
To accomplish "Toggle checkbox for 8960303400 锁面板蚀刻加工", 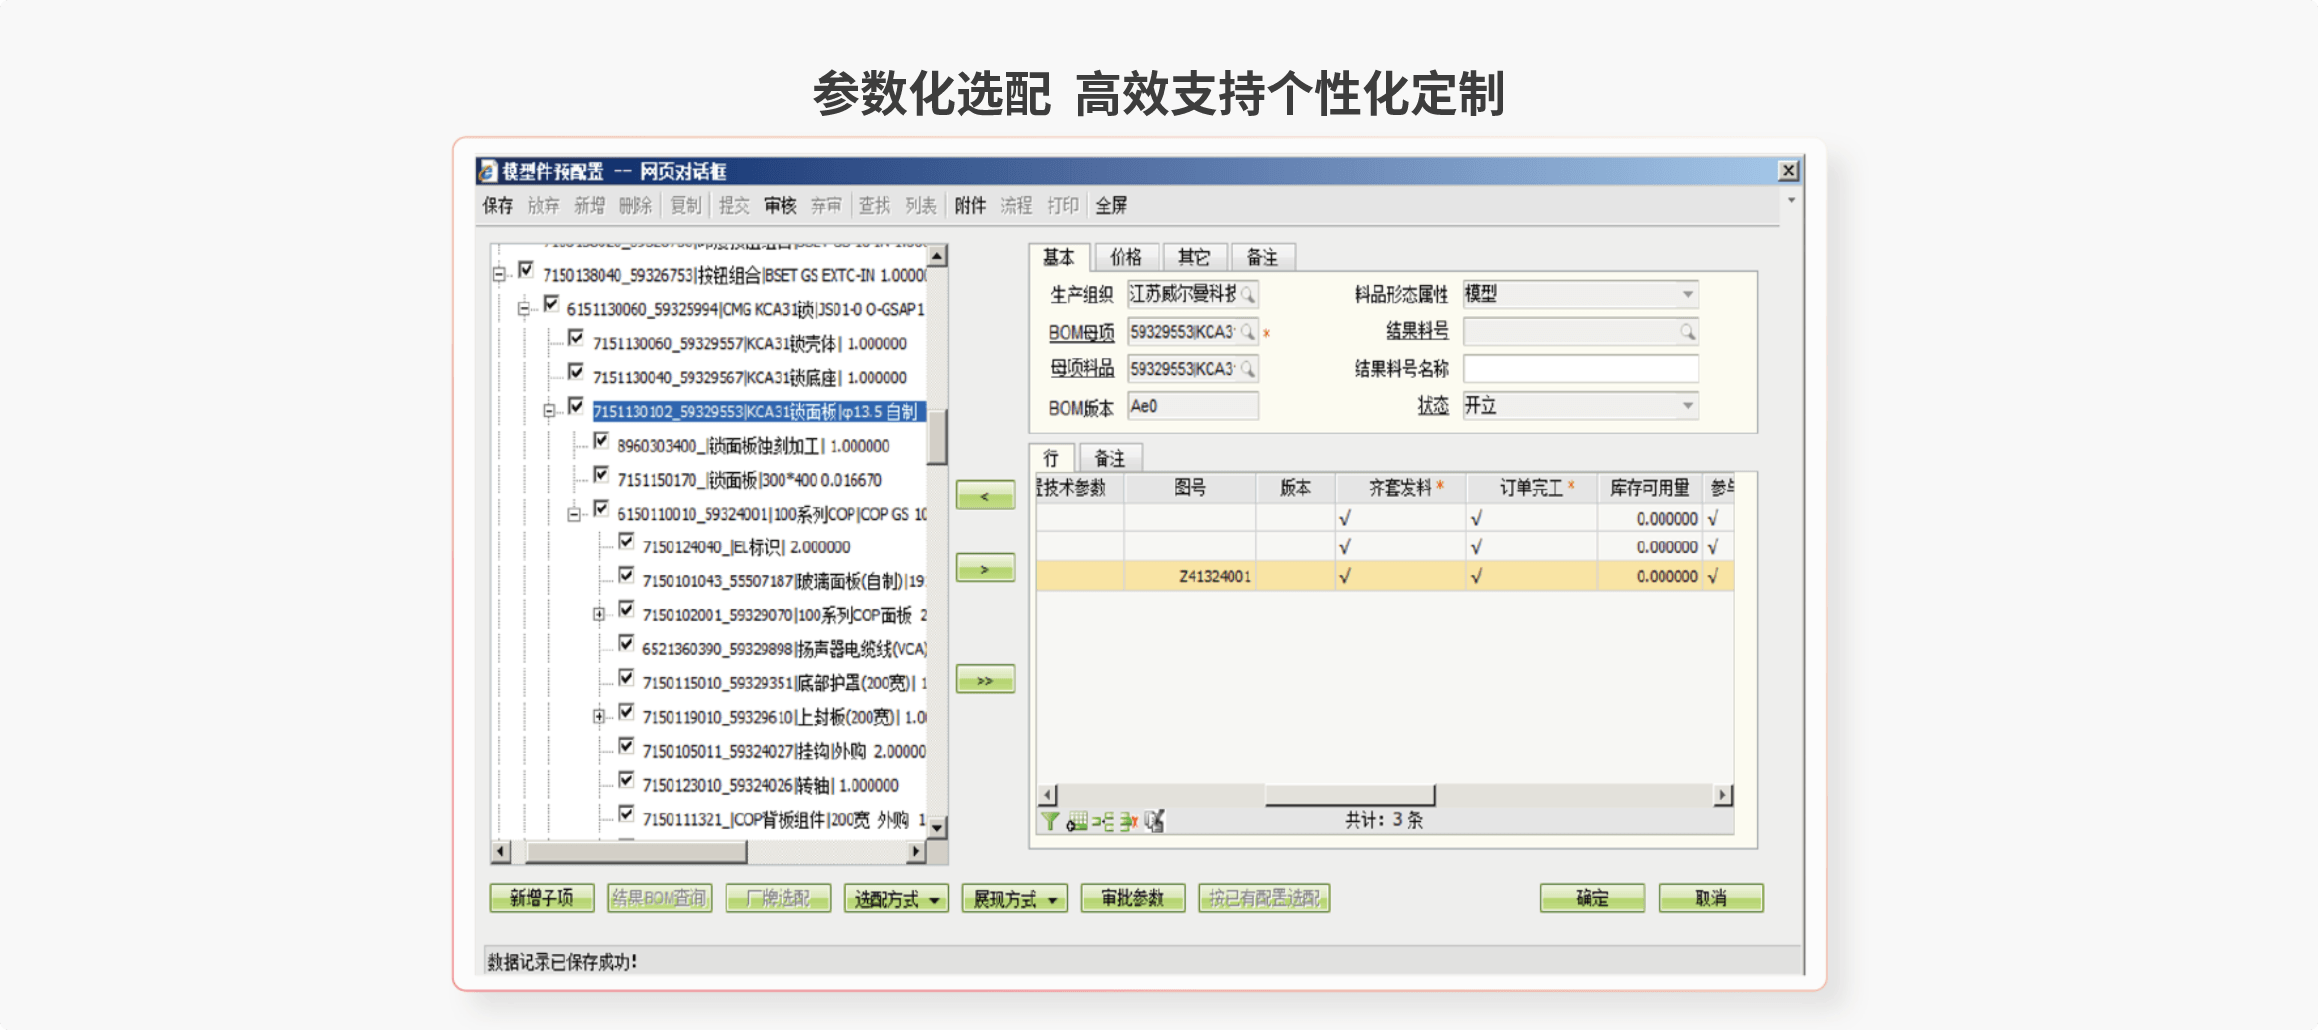I will pos(601,440).
